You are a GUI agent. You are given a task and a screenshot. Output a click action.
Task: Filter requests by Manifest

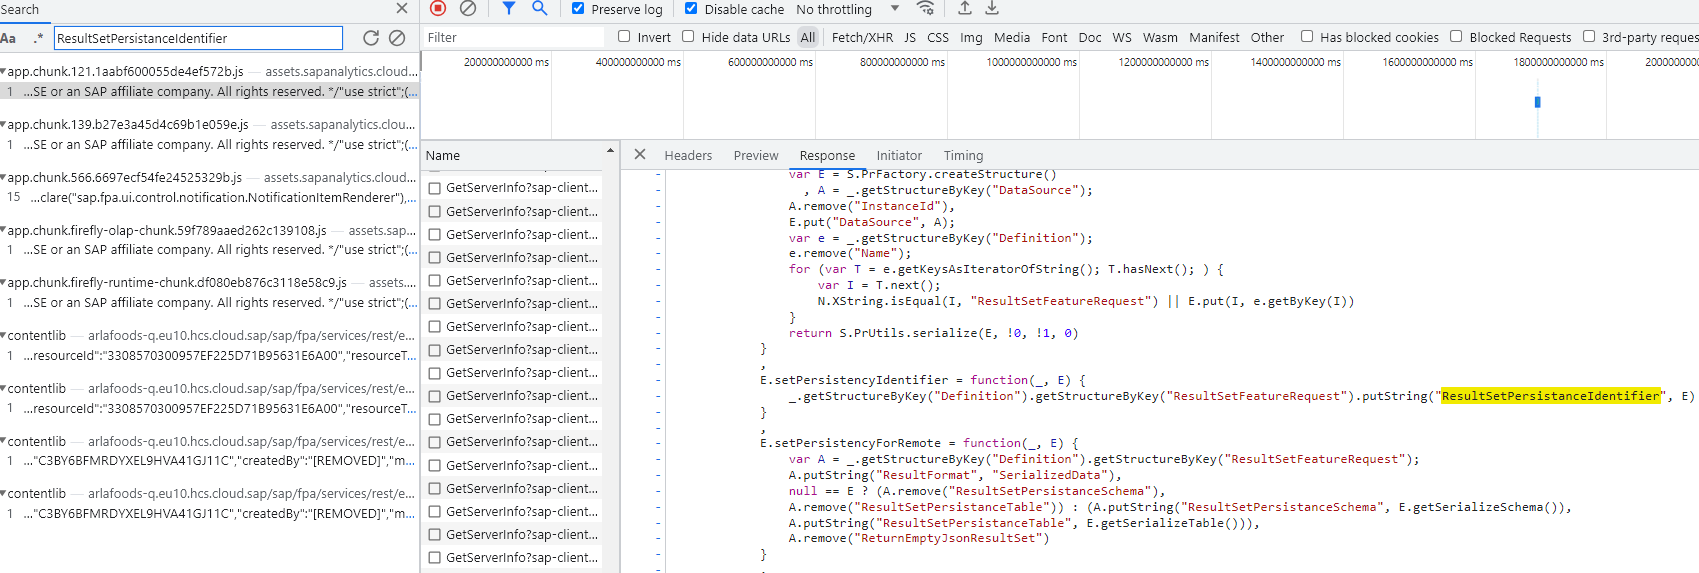pyautogui.click(x=1214, y=37)
